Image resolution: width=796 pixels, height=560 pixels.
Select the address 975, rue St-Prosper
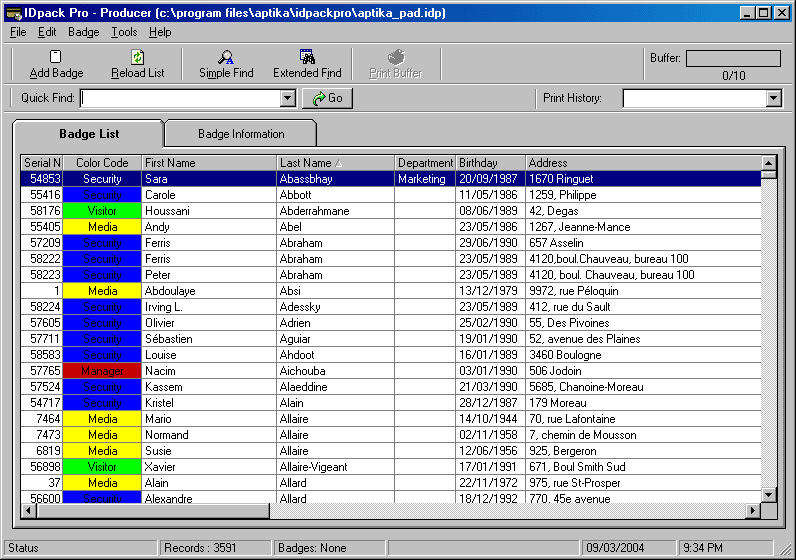point(575,483)
